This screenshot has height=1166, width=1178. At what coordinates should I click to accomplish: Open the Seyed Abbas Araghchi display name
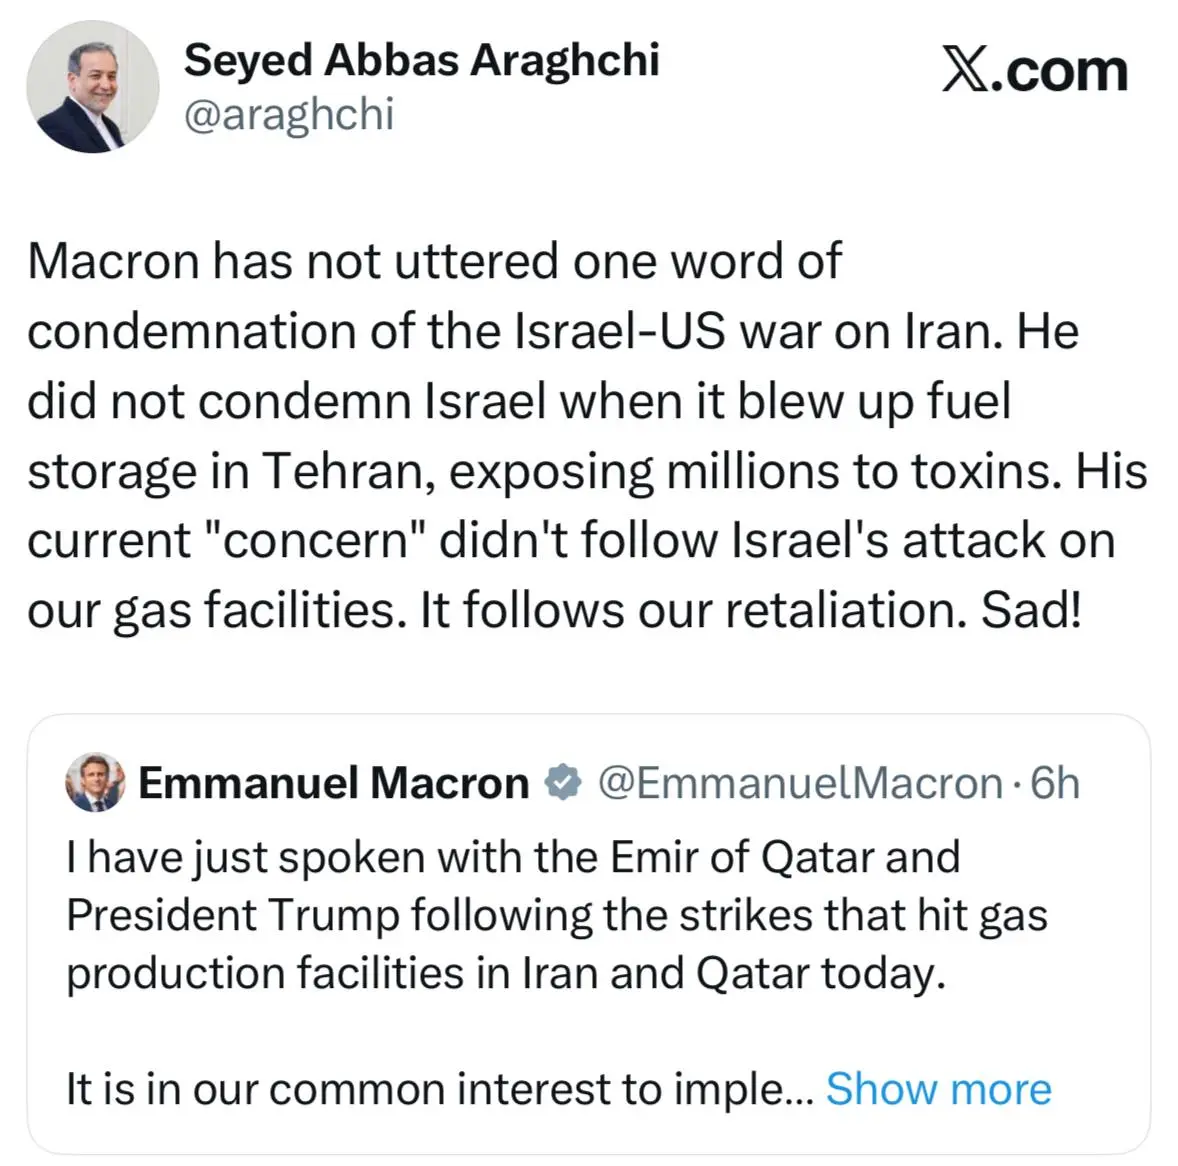coord(421,61)
